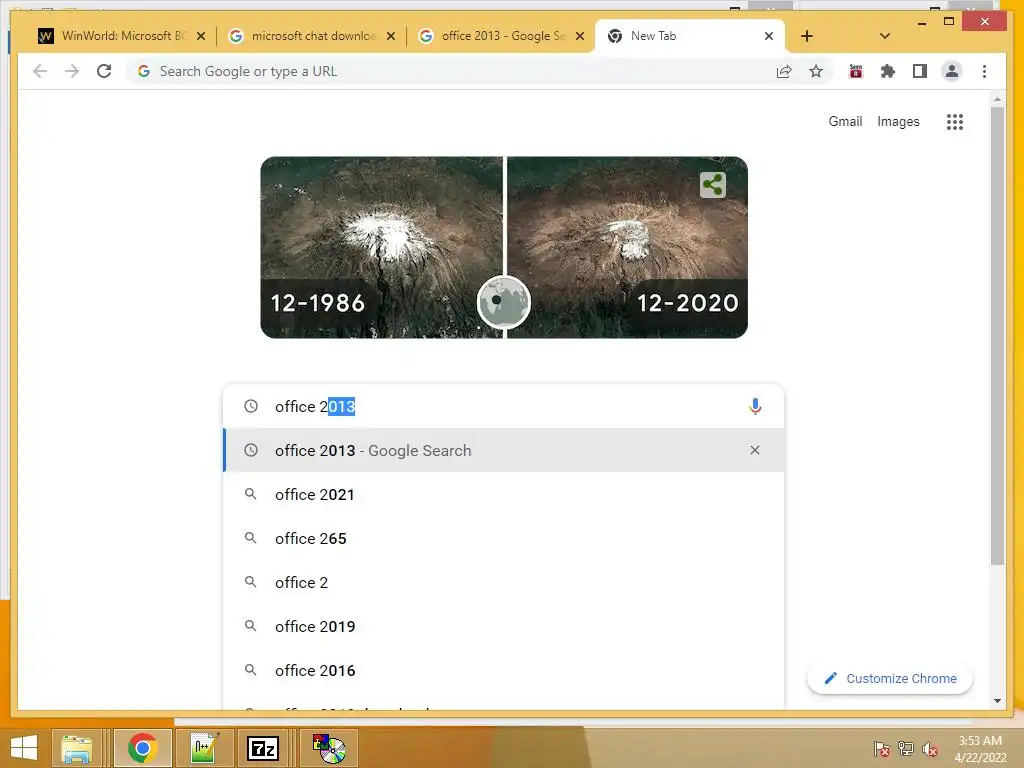Viewport: 1024px width, 768px height.
Task: Open Images link
Action: (x=898, y=121)
